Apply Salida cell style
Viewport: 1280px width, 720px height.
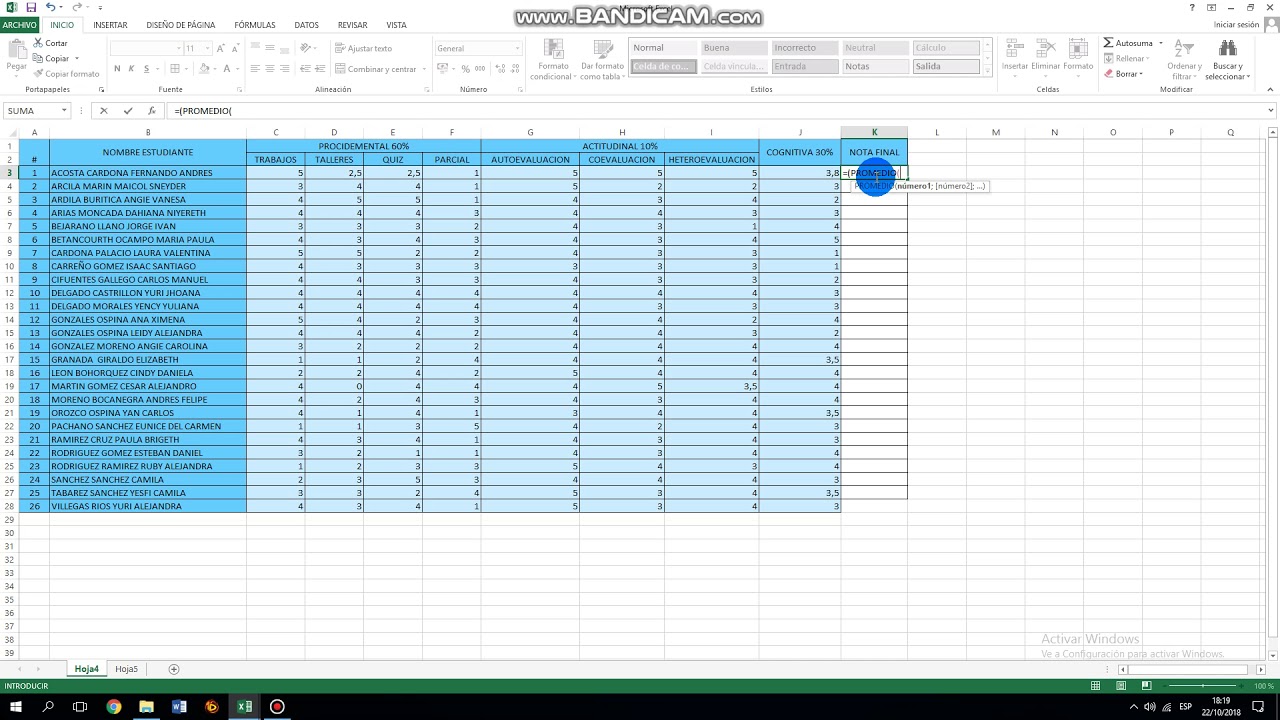tap(945, 67)
